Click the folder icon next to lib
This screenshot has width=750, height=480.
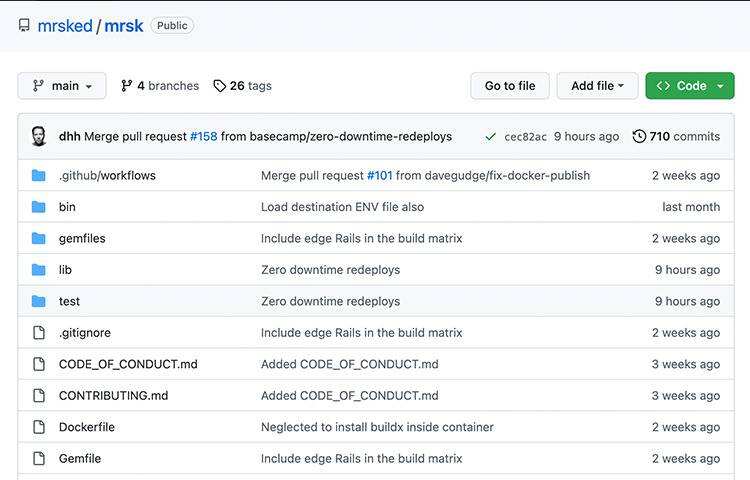click(x=39, y=270)
